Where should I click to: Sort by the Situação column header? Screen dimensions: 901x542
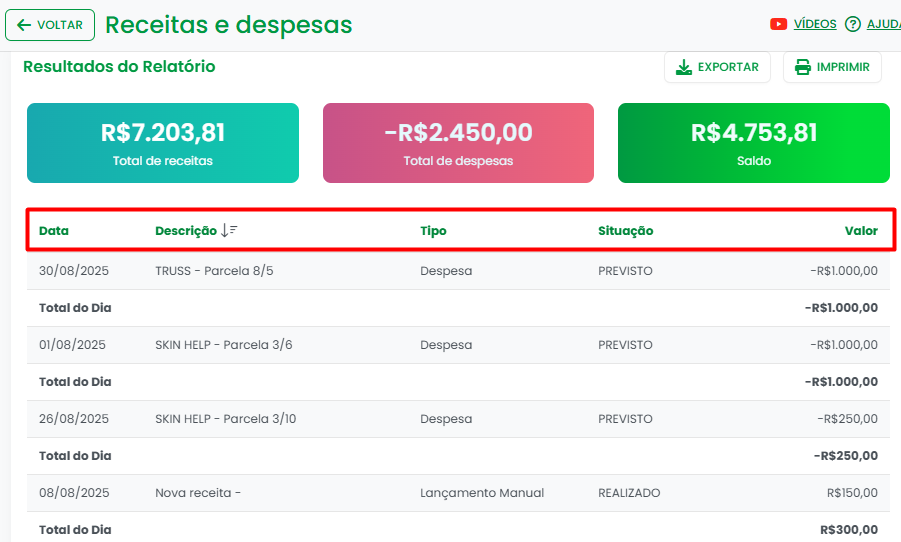[x=625, y=231]
